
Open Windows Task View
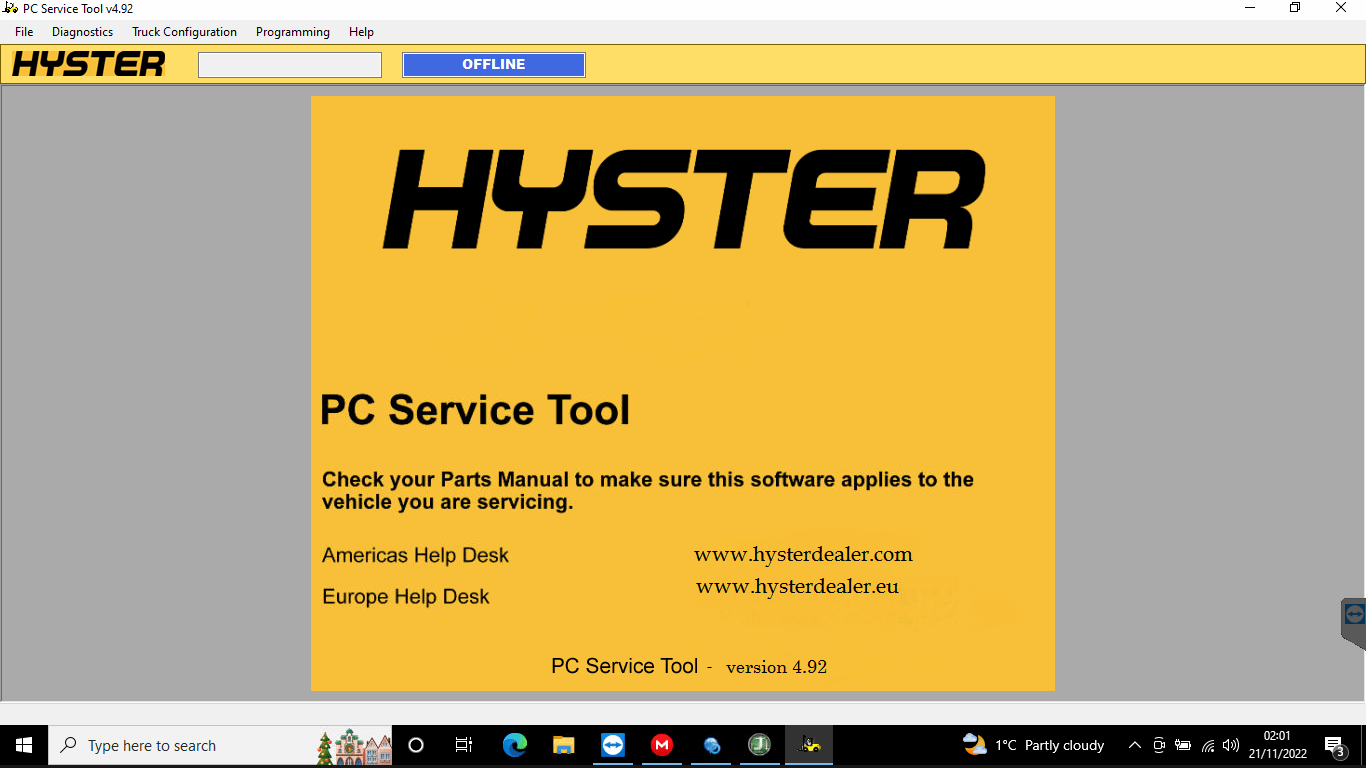(x=464, y=745)
